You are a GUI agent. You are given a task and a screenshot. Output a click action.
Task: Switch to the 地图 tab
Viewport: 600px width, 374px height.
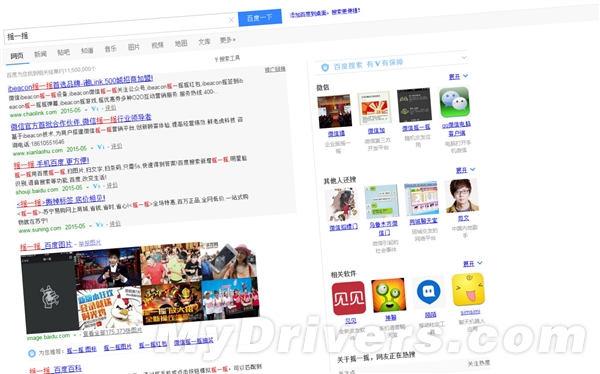(x=181, y=43)
